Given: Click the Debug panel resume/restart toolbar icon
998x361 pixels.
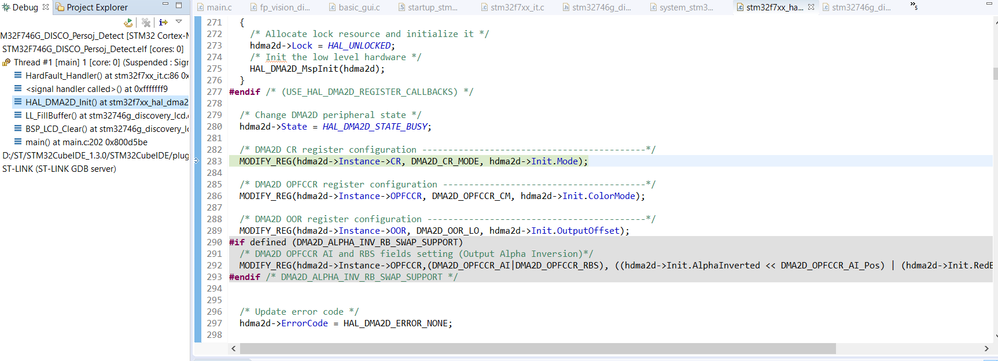Looking at the screenshot, I should (x=129, y=22).
